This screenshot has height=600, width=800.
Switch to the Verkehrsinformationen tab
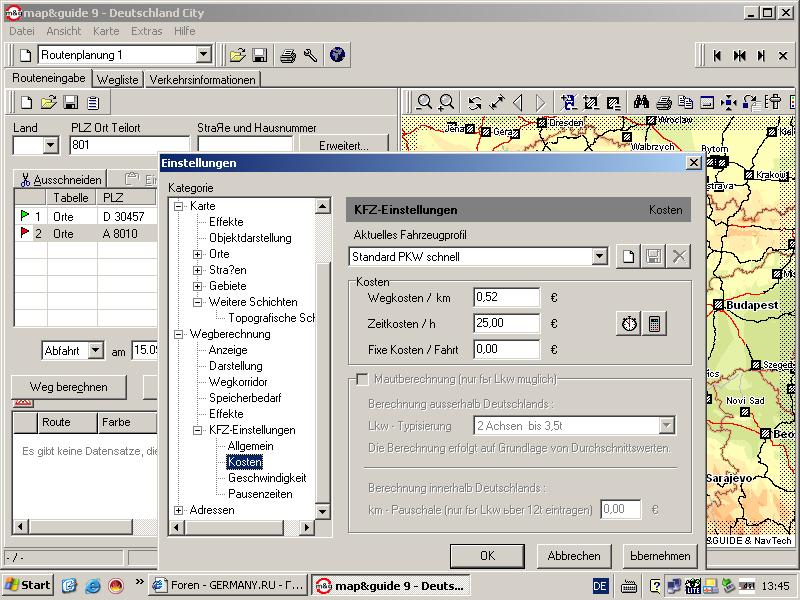tap(203, 80)
